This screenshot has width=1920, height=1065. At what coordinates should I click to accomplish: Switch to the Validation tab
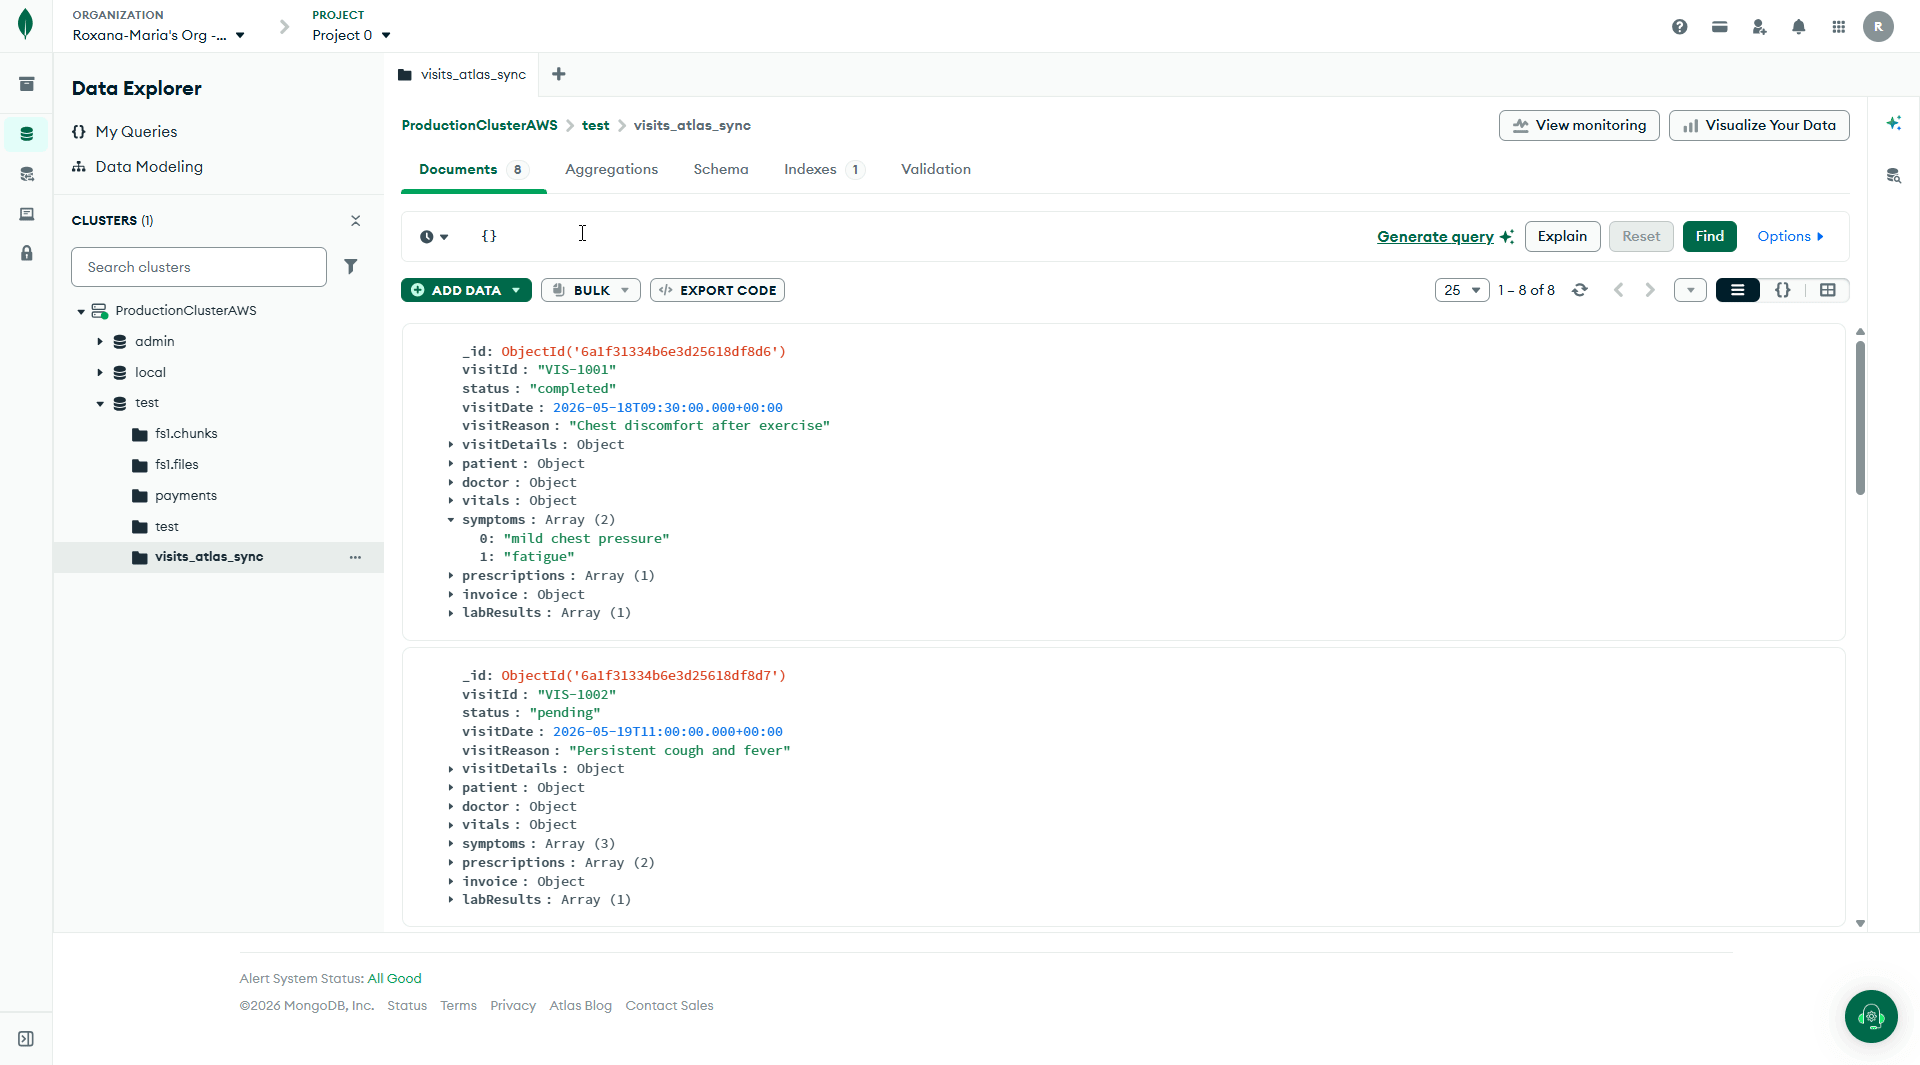pos(936,169)
